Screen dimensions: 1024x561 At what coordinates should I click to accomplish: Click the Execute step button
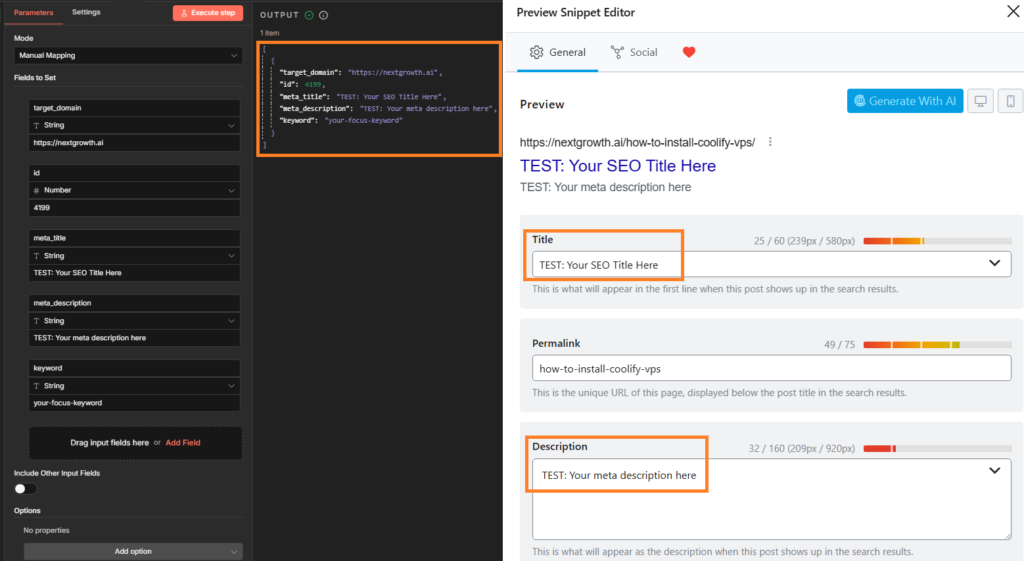(207, 13)
